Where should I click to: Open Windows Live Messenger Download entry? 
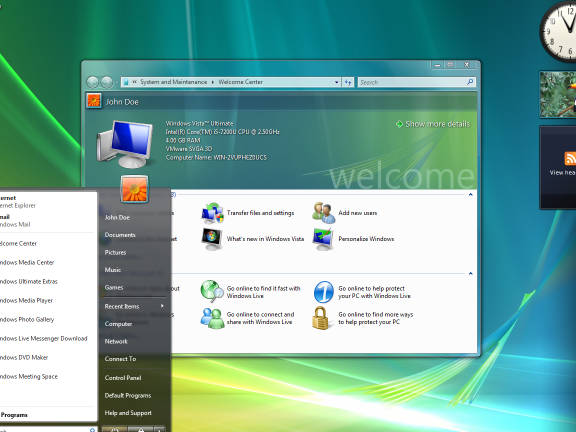[x=44, y=339]
